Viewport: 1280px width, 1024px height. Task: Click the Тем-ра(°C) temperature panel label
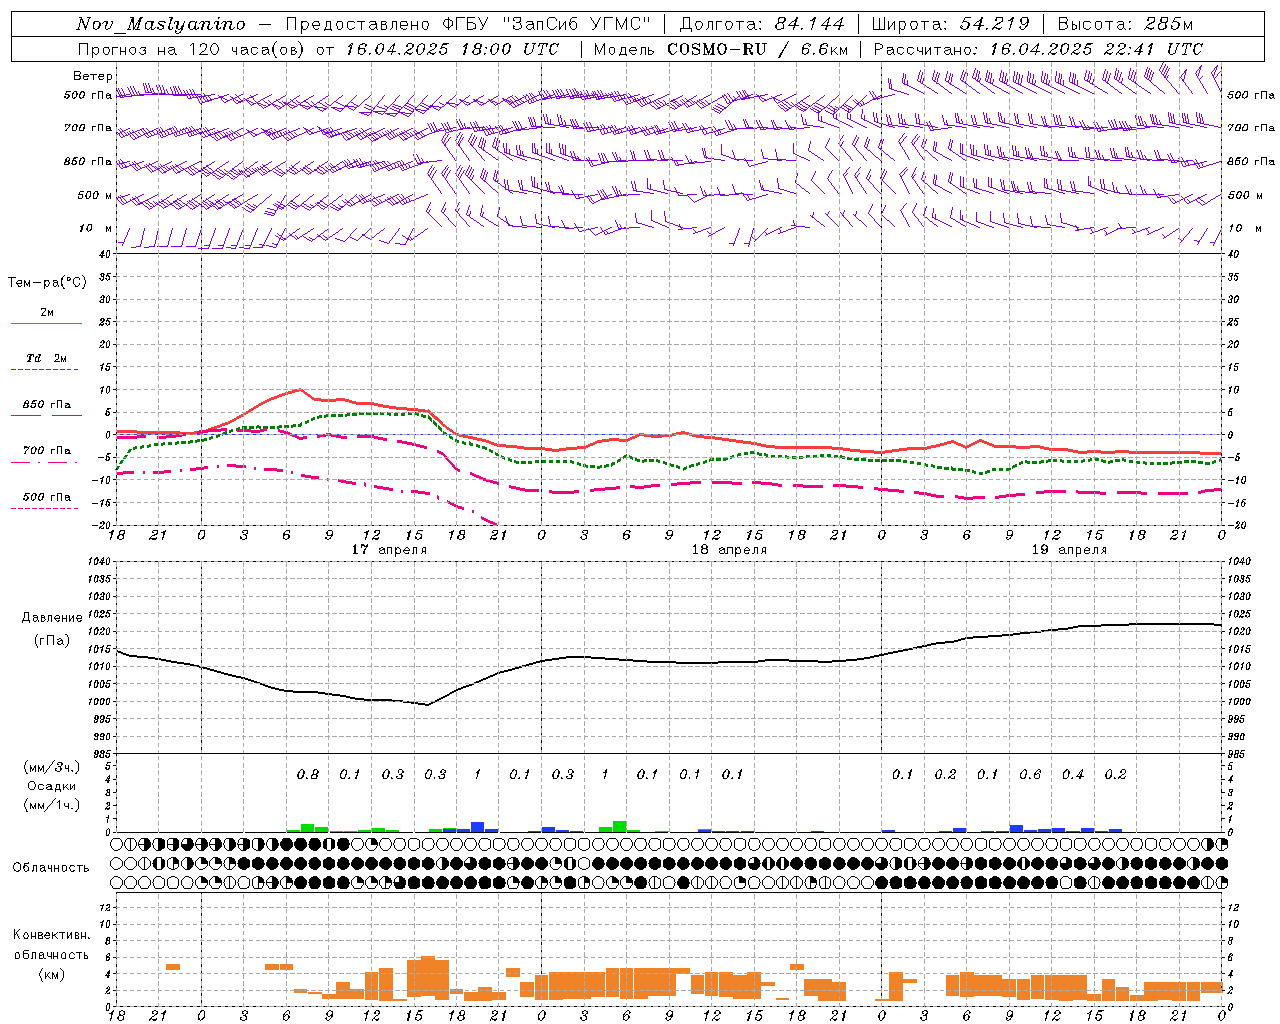tap(47, 283)
